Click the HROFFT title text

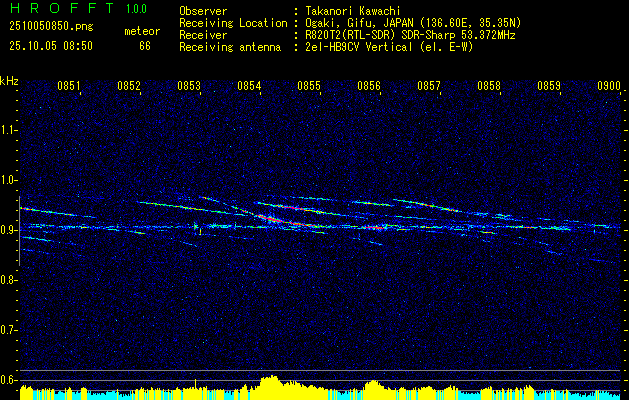click(62, 8)
